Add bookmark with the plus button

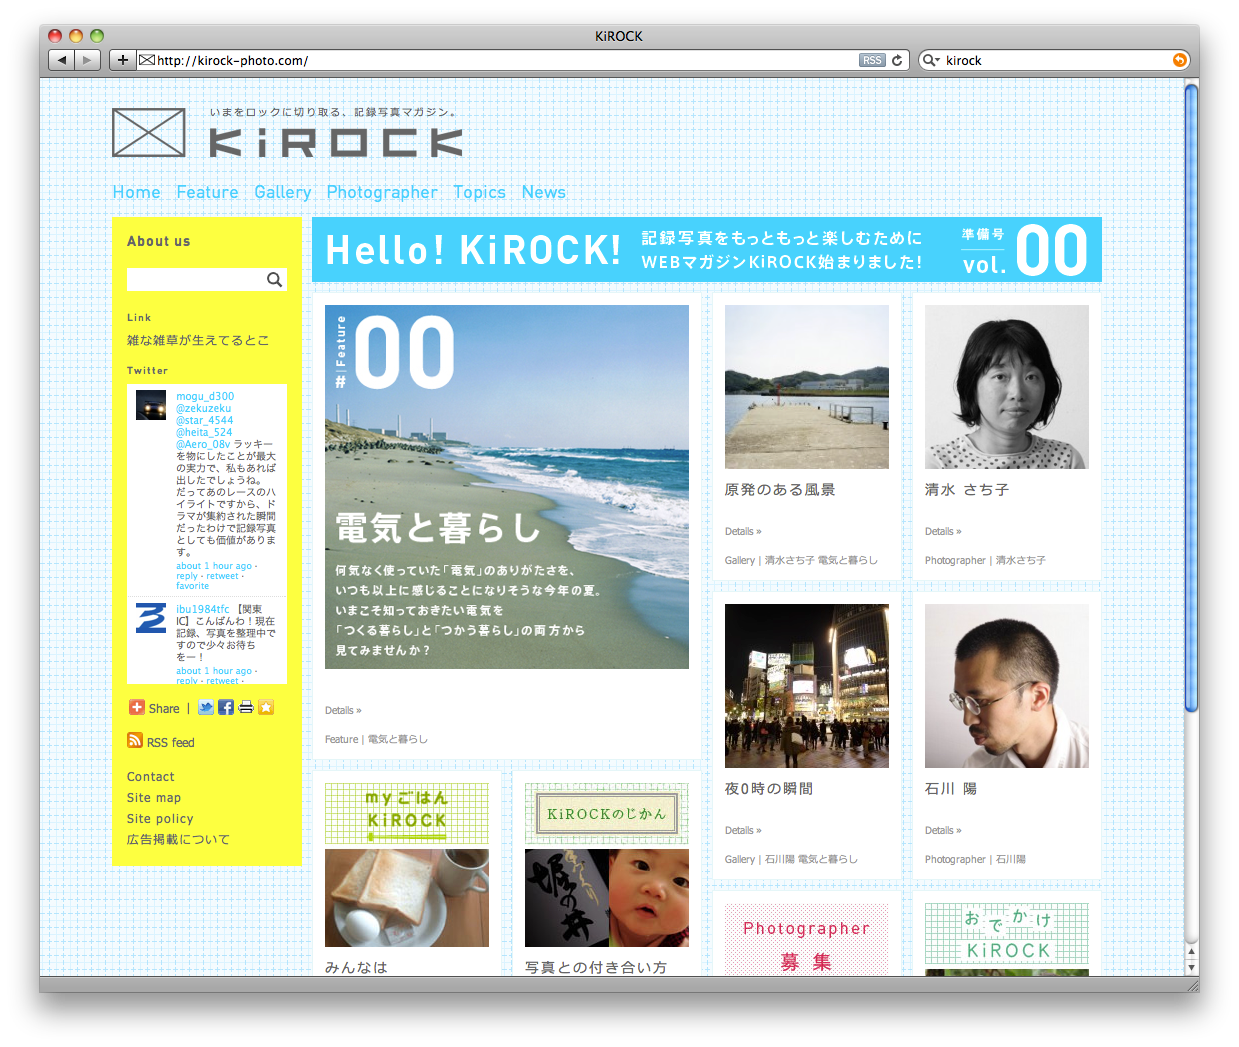pos(122,60)
